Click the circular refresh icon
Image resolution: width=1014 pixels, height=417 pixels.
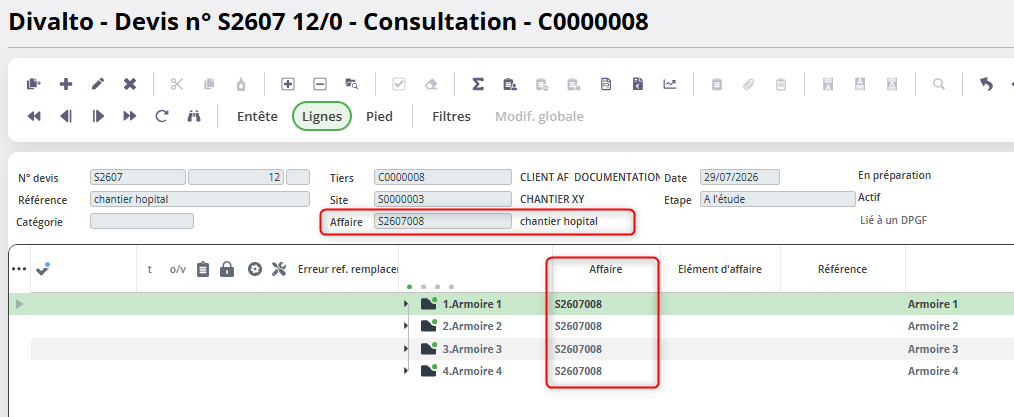coord(162,116)
